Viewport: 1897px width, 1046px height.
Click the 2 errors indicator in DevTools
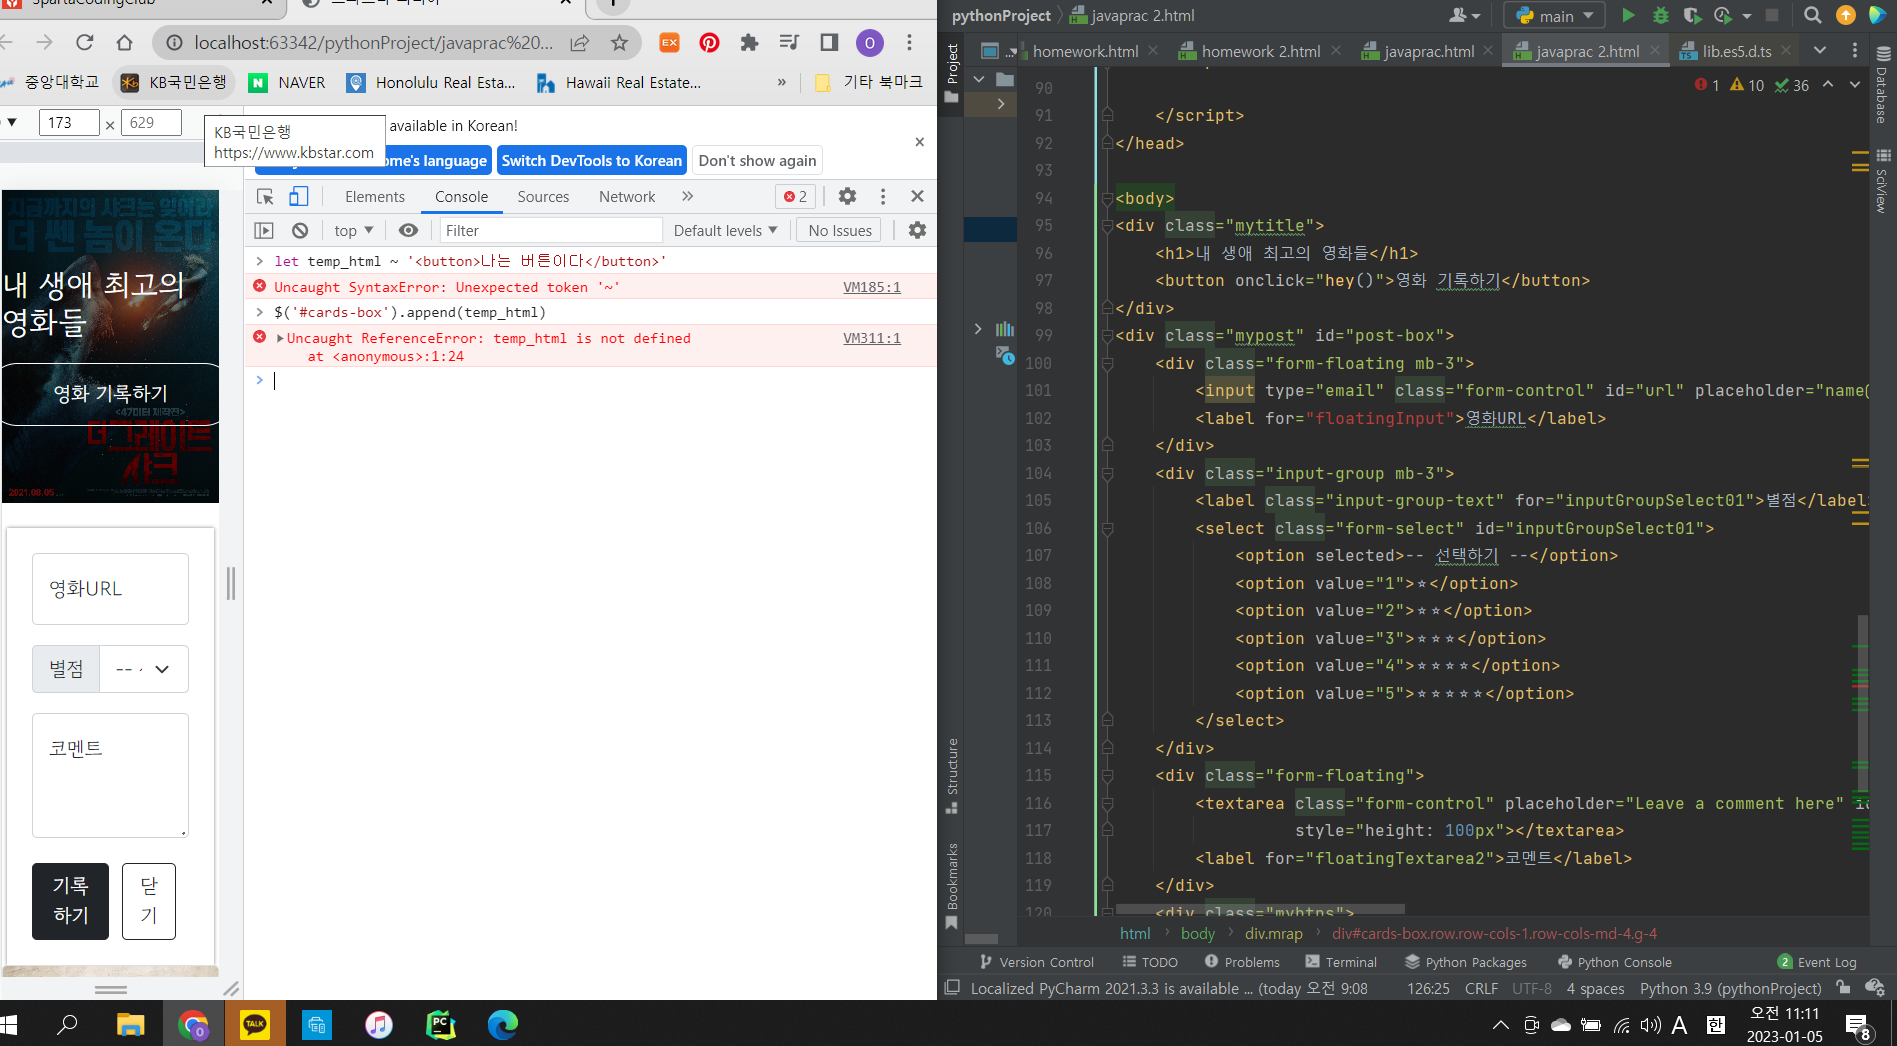[796, 197]
